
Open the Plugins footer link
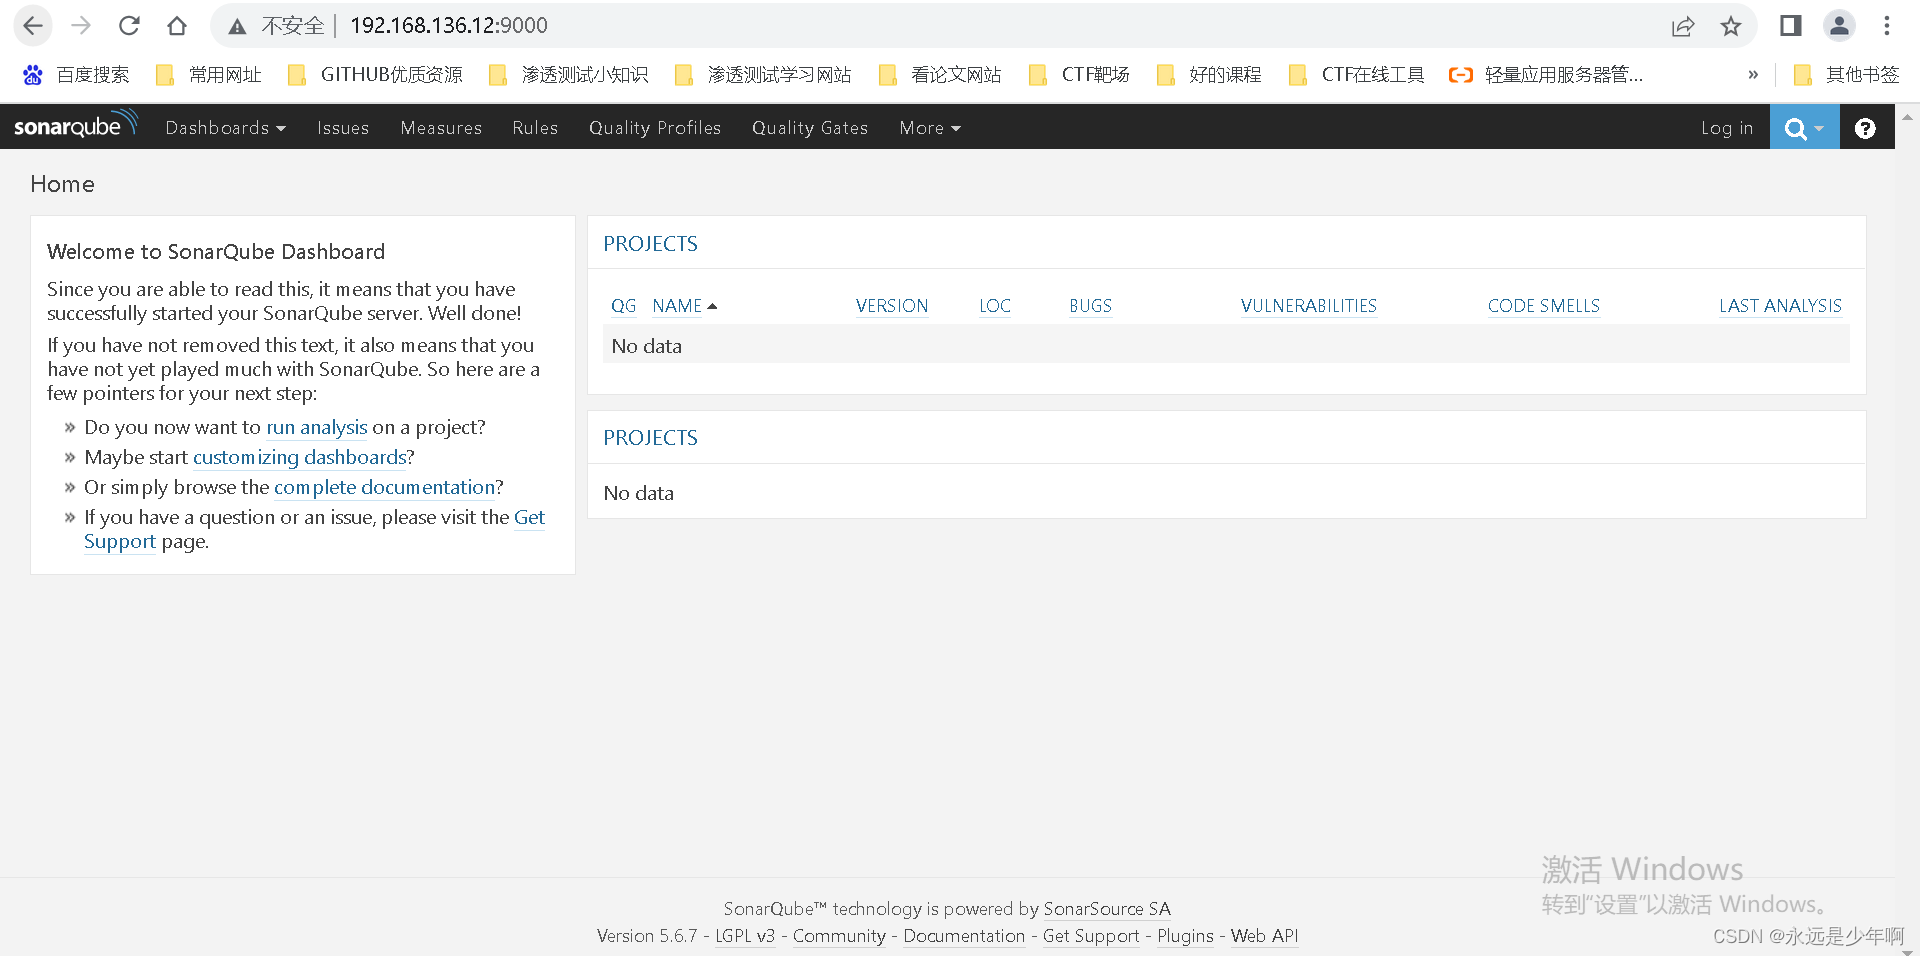[1185, 936]
